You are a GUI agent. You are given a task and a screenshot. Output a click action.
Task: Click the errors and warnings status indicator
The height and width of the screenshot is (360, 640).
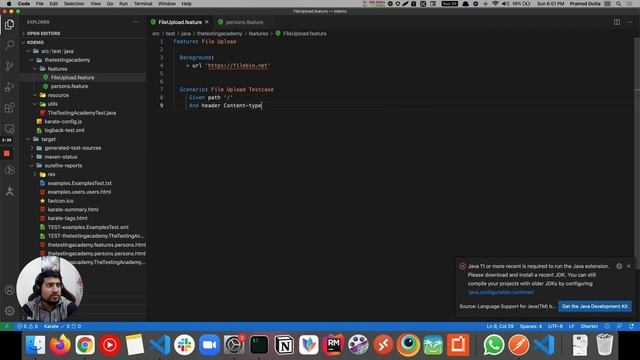(x=27, y=326)
